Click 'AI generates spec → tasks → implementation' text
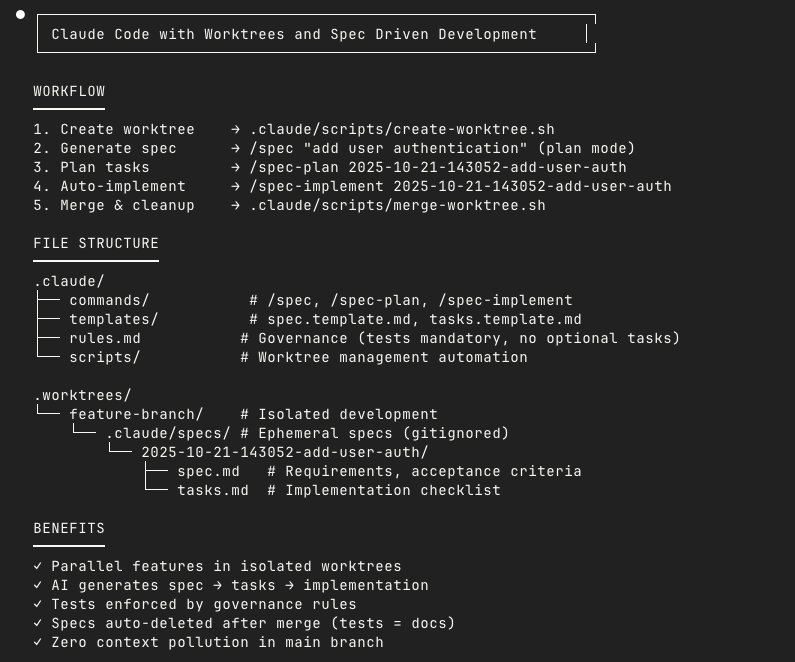The image size is (795, 662). click(240, 585)
